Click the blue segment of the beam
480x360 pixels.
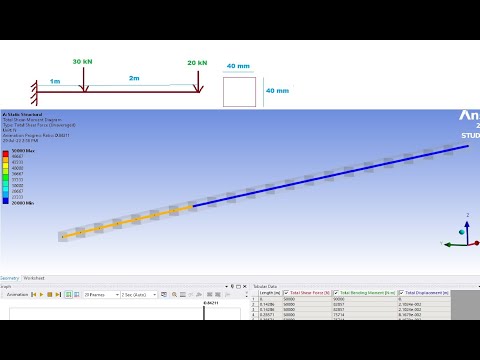[331, 176]
